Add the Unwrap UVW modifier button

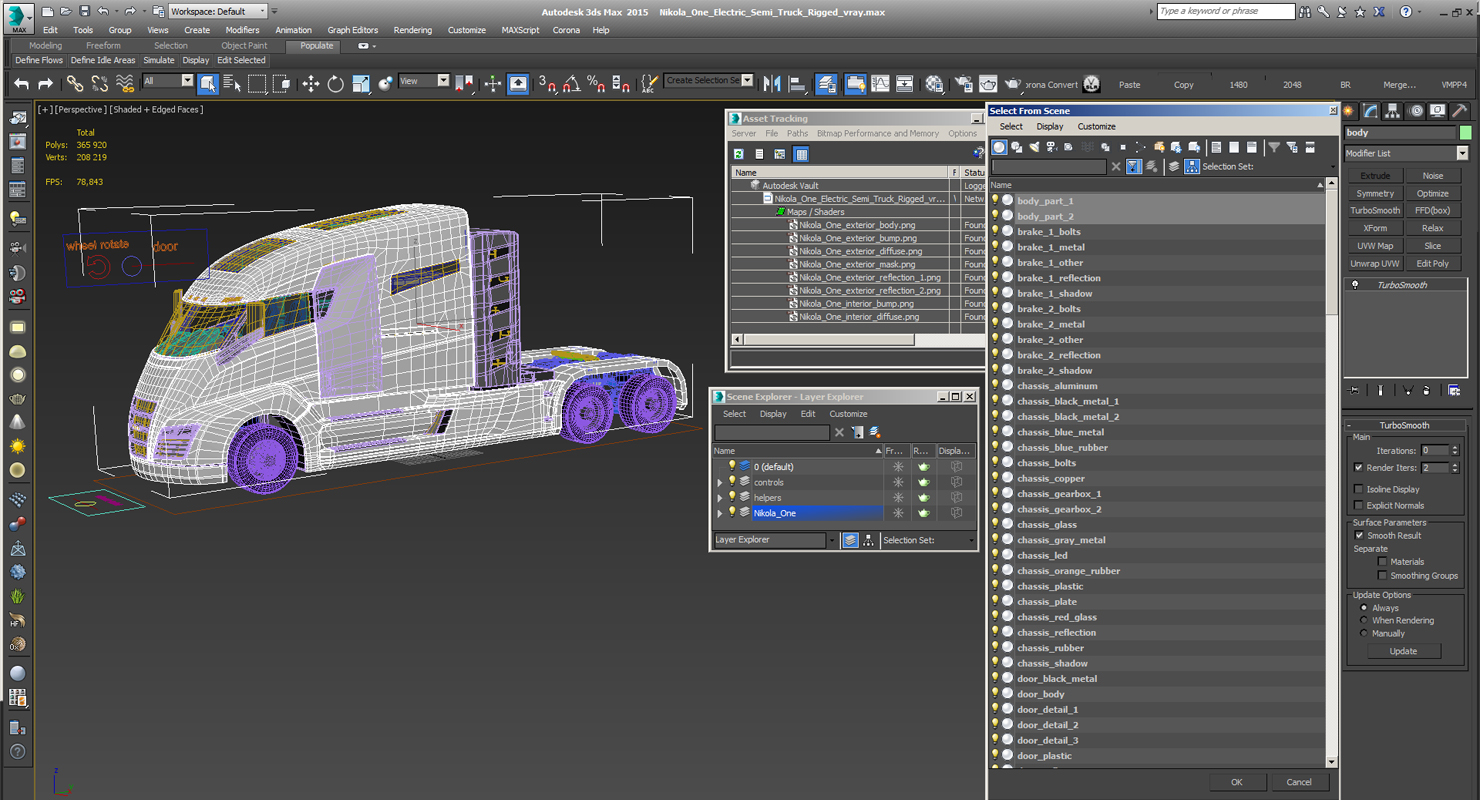point(1375,263)
